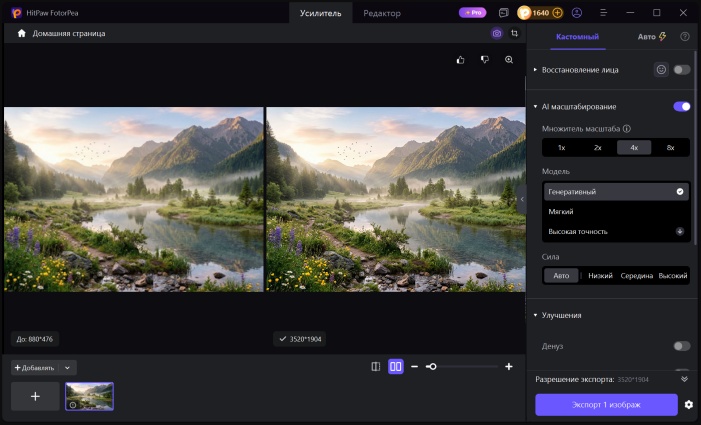The height and width of the screenshot is (425, 701).
Task: Set strength to Высокий
Action: [672, 276]
